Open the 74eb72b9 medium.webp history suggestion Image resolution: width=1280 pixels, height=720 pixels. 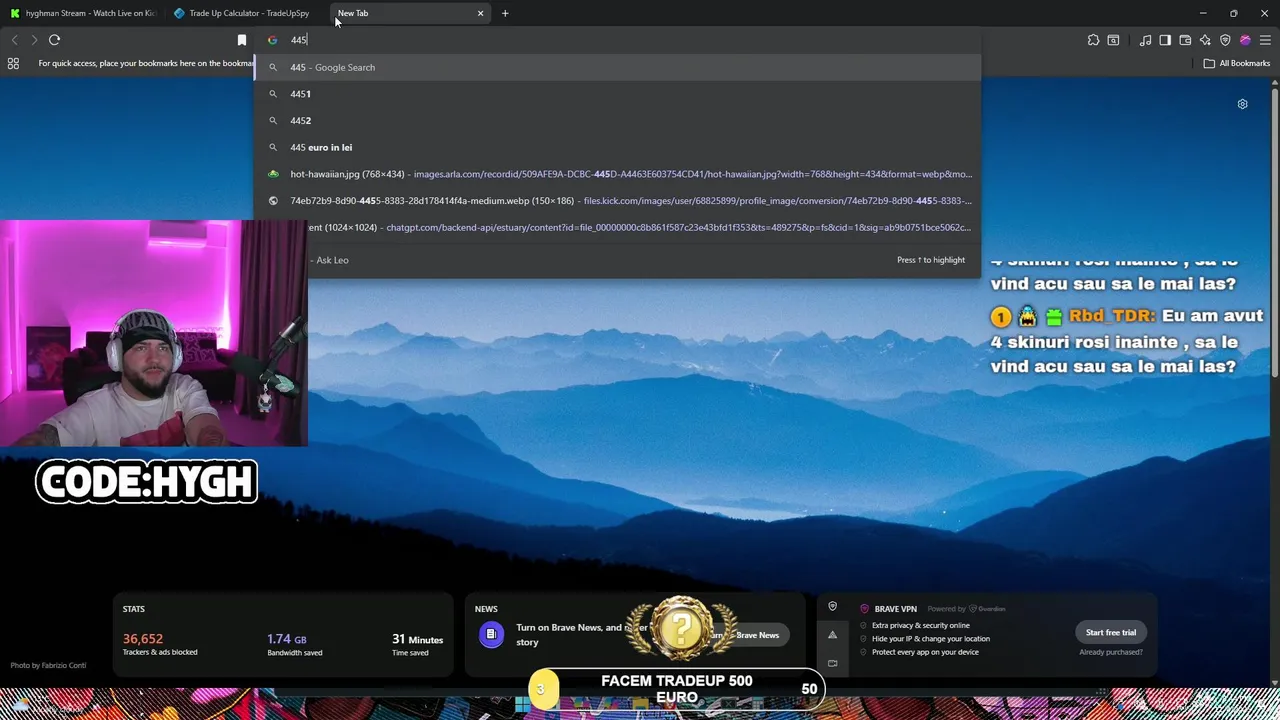pyautogui.click(x=618, y=200)
